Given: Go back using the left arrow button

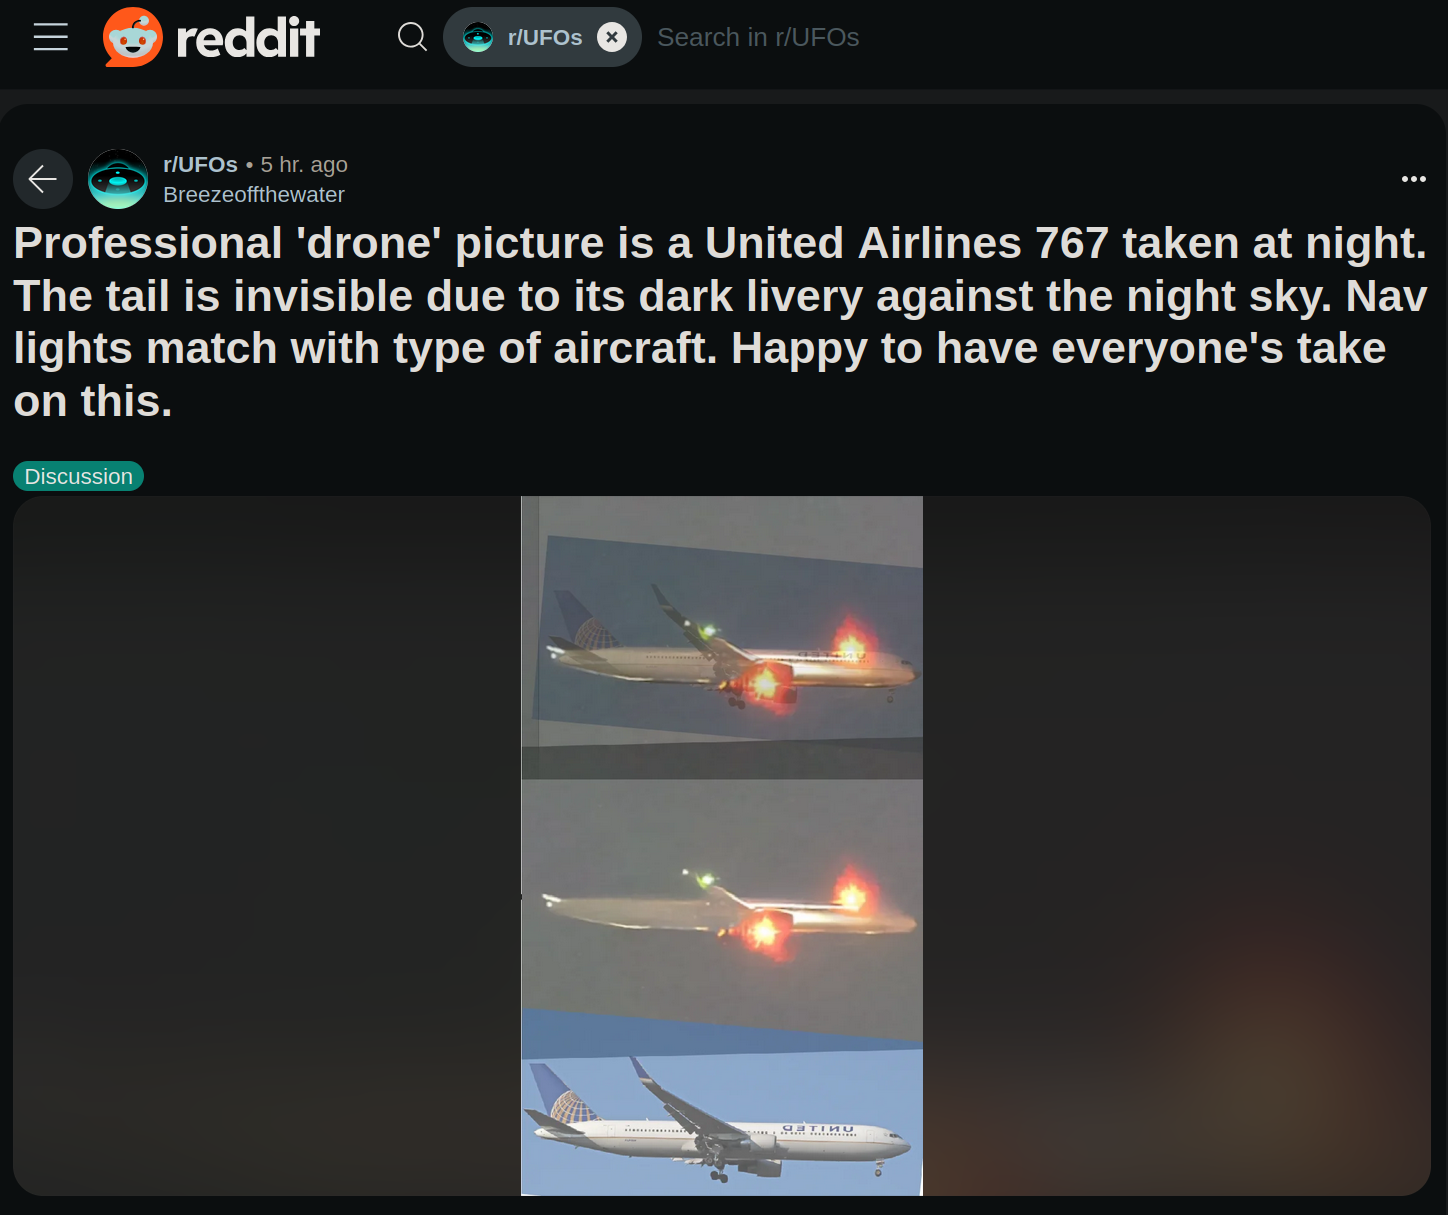Looking at the screenshot, I should (x=43, y=179).
